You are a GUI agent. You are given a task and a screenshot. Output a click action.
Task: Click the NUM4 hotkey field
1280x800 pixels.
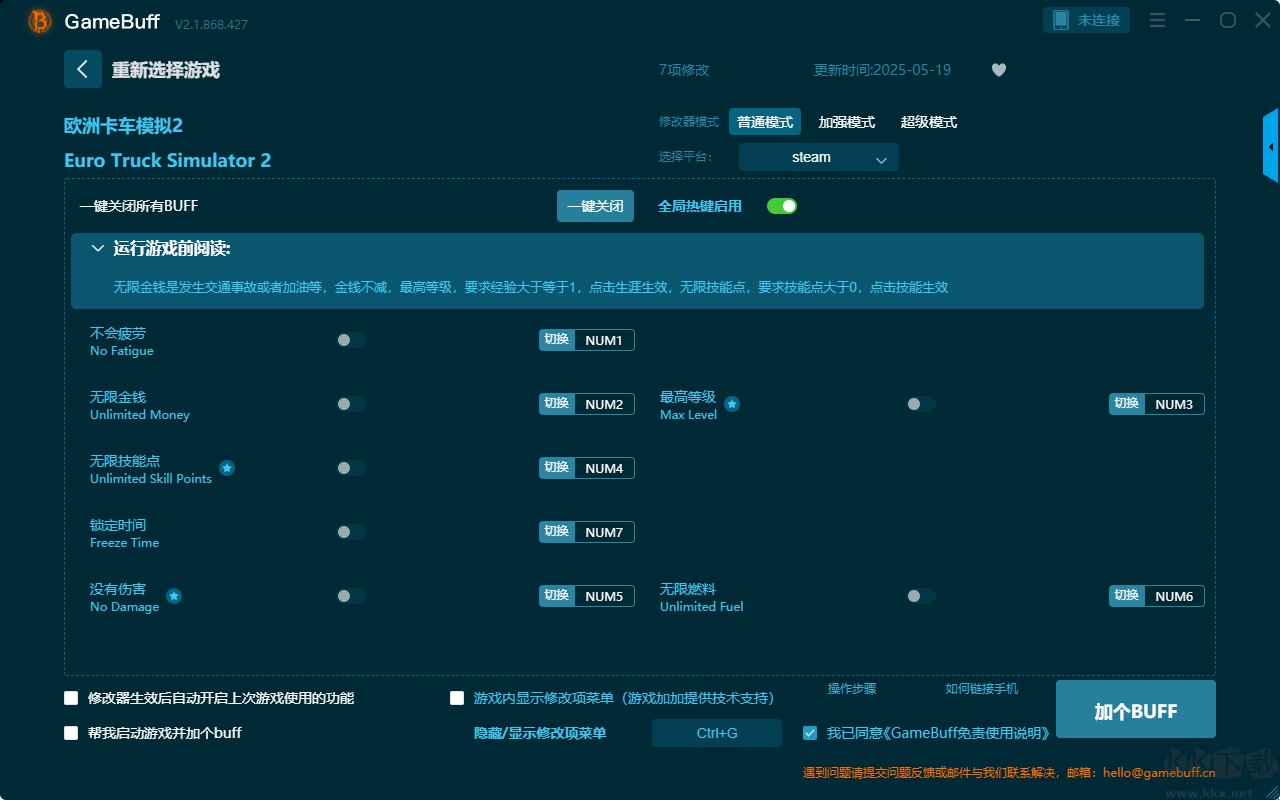pyautogui.click(x=604, y=468)
